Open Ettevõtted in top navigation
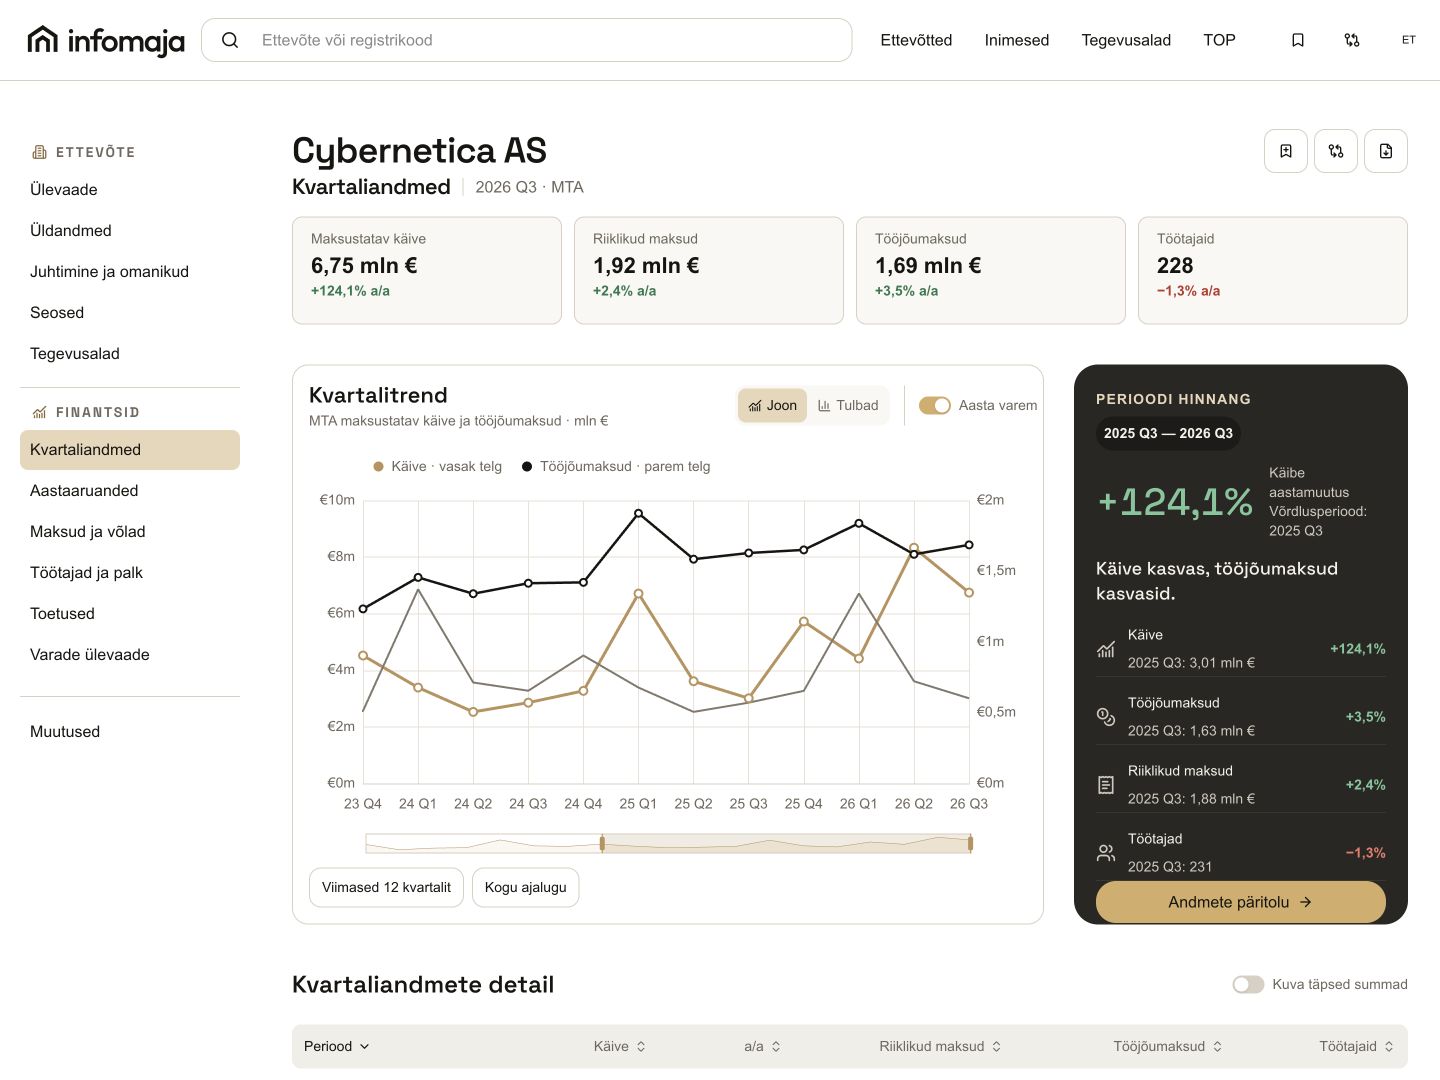 click(x=916, y=40)
